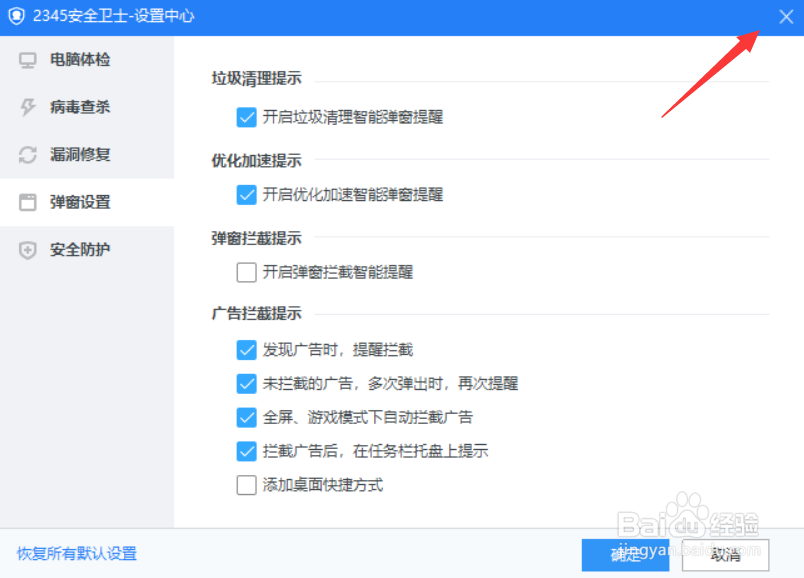Image resolution: width=804 pixels, height=578 pixels.
Task: Check 添加桌面快捷方式 option
Action: pos(247,485)
